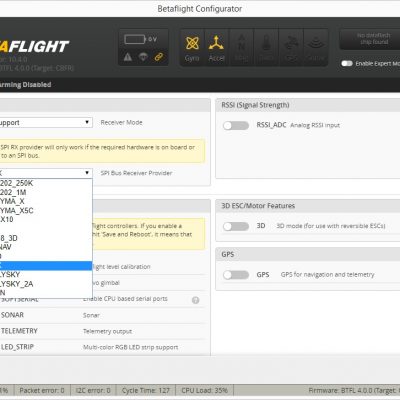Click the parachute failsafe icon
The image size is (400, 400).
[143, 57]
